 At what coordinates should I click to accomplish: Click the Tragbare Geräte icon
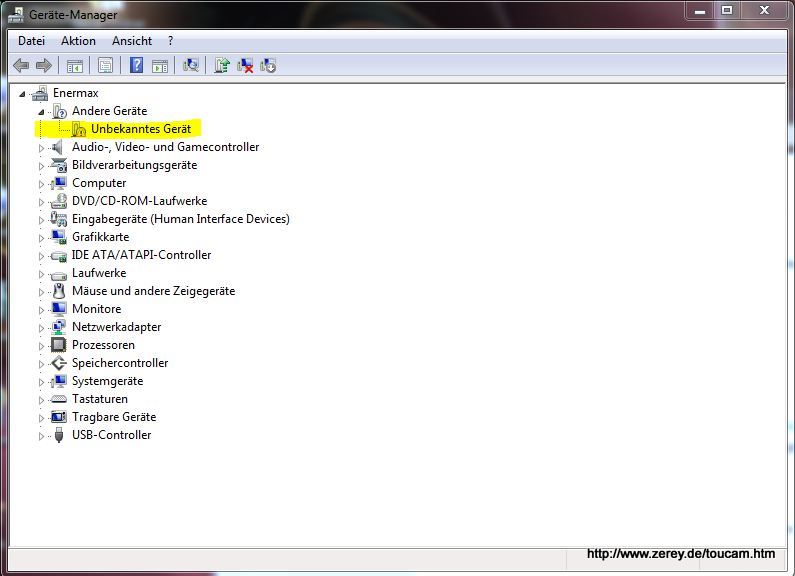tap(59, 417)
